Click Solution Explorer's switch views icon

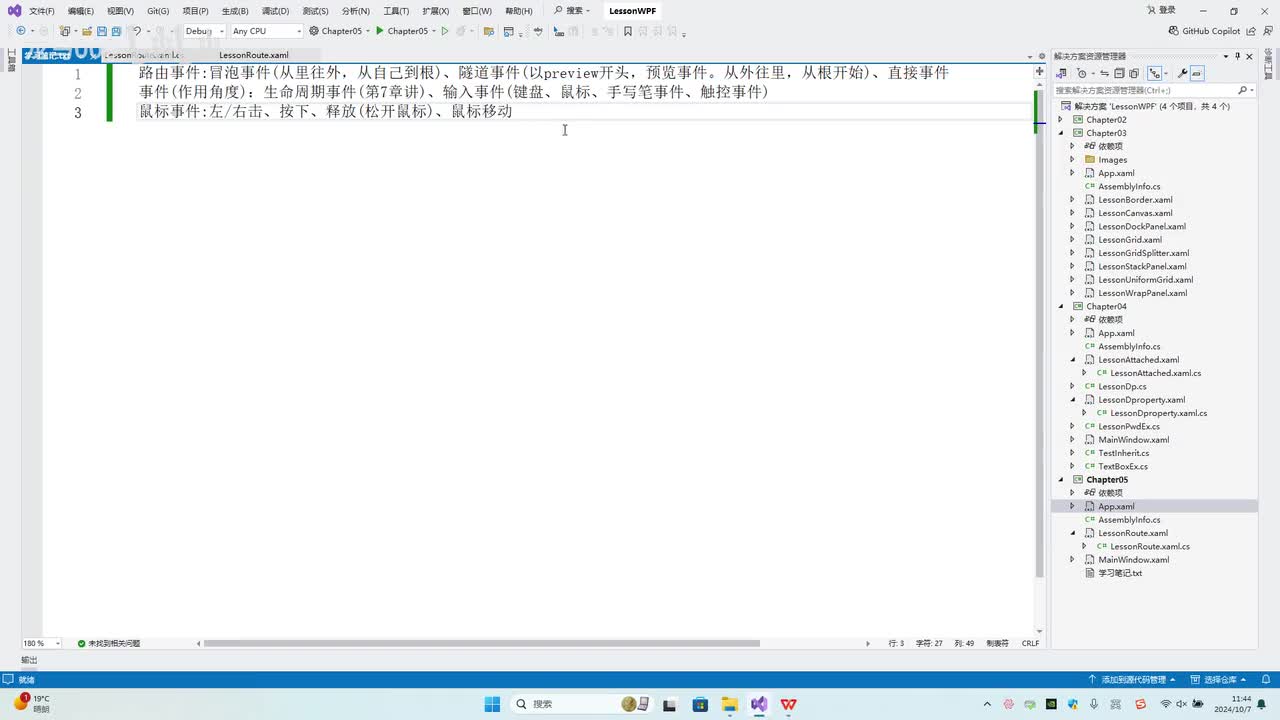pyautogui.click(x=1062, y=73)
